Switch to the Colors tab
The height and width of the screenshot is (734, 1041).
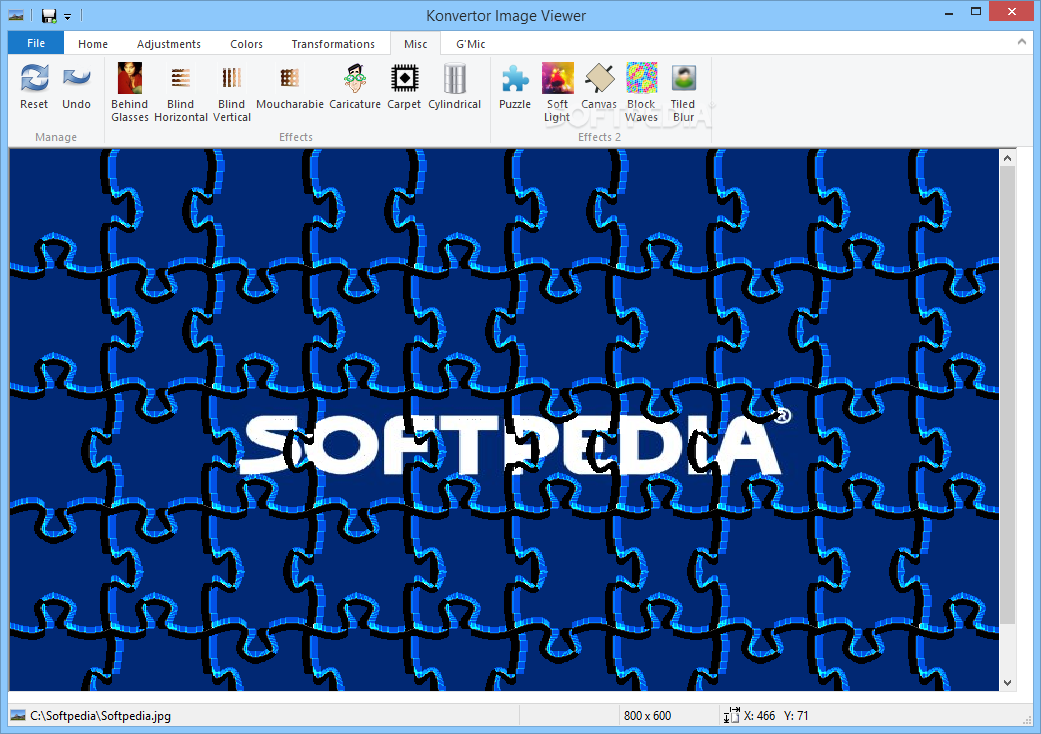pos(246,44)
